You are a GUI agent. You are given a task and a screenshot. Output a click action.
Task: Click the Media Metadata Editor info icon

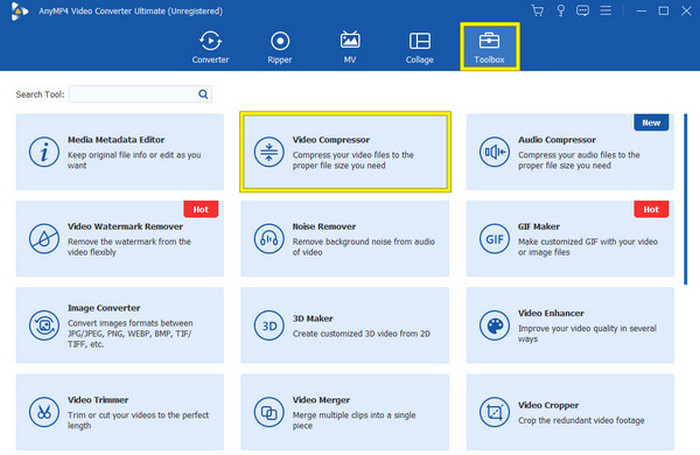coord(44,152)
